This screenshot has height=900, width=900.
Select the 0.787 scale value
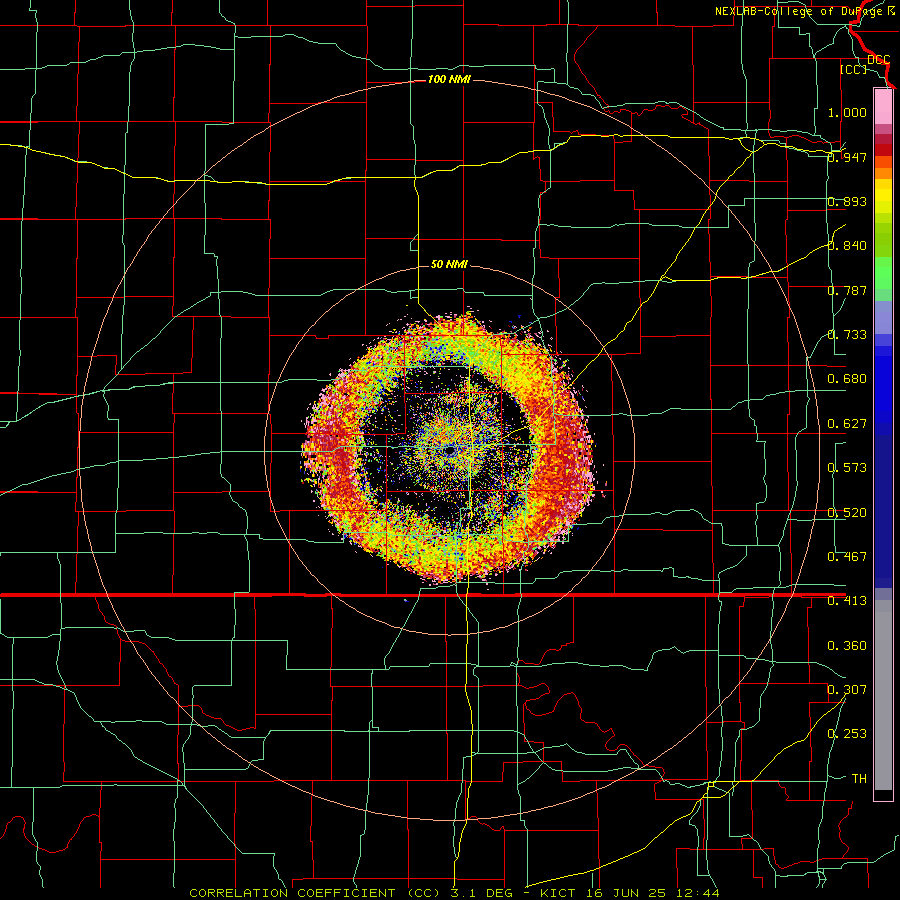coord(847,290)
